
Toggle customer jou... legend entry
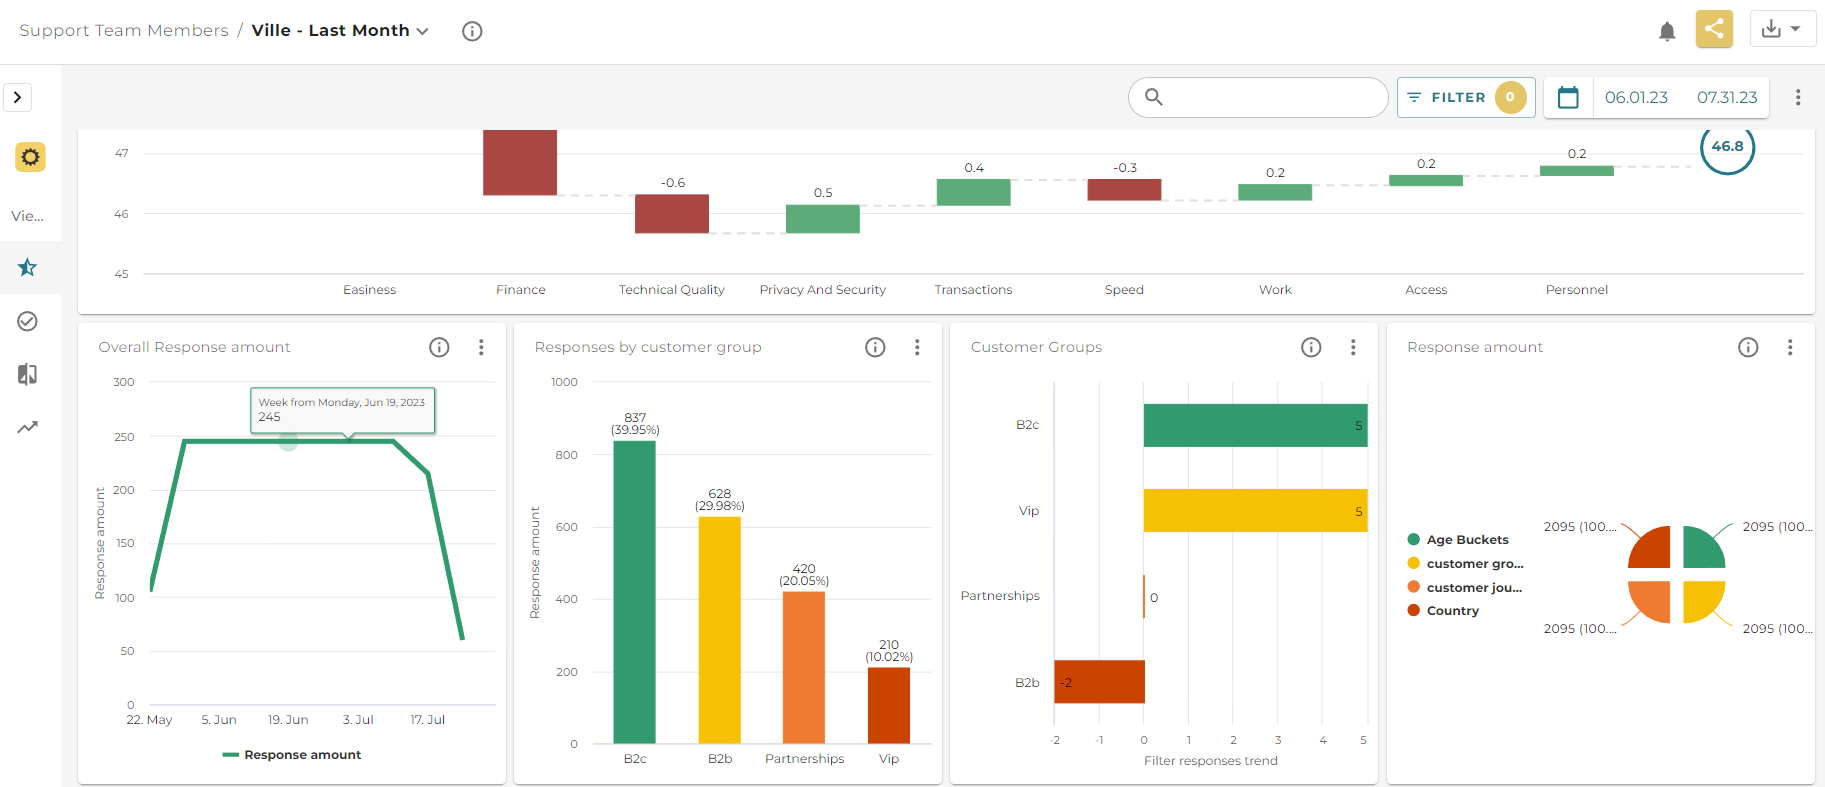click(x=1465, y=587)
